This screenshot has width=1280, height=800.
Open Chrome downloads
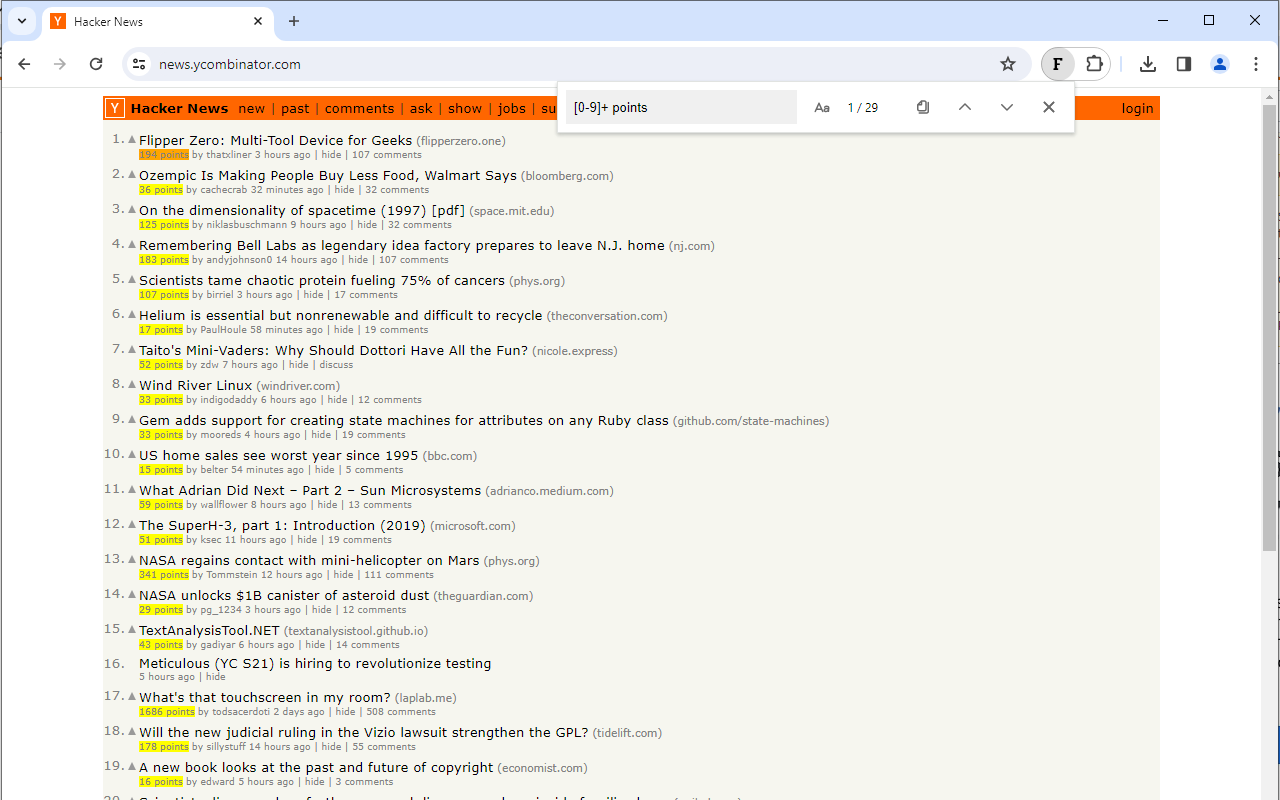click(x=1147, y=63)
